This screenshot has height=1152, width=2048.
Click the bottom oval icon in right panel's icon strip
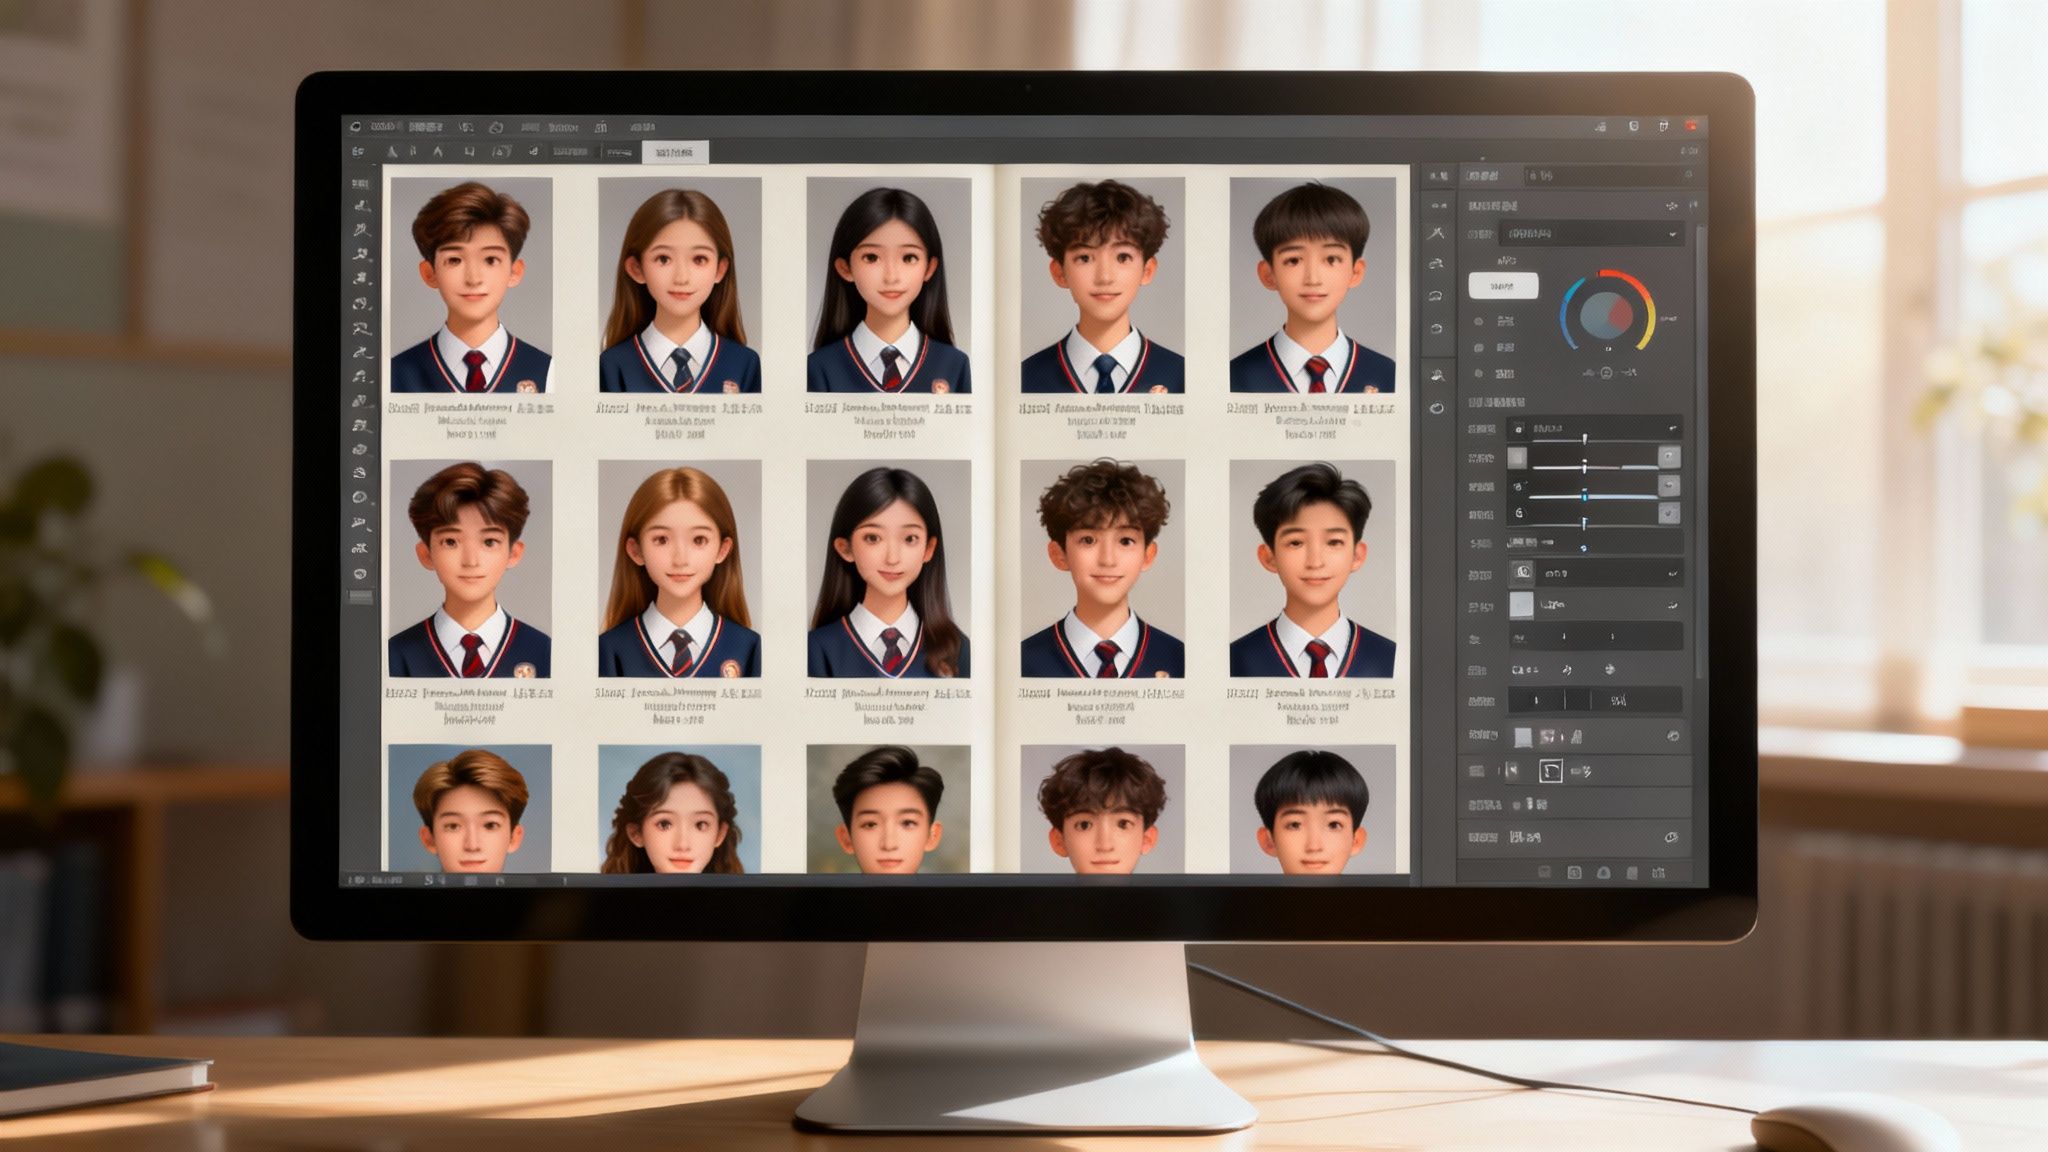click(1437, 408)
